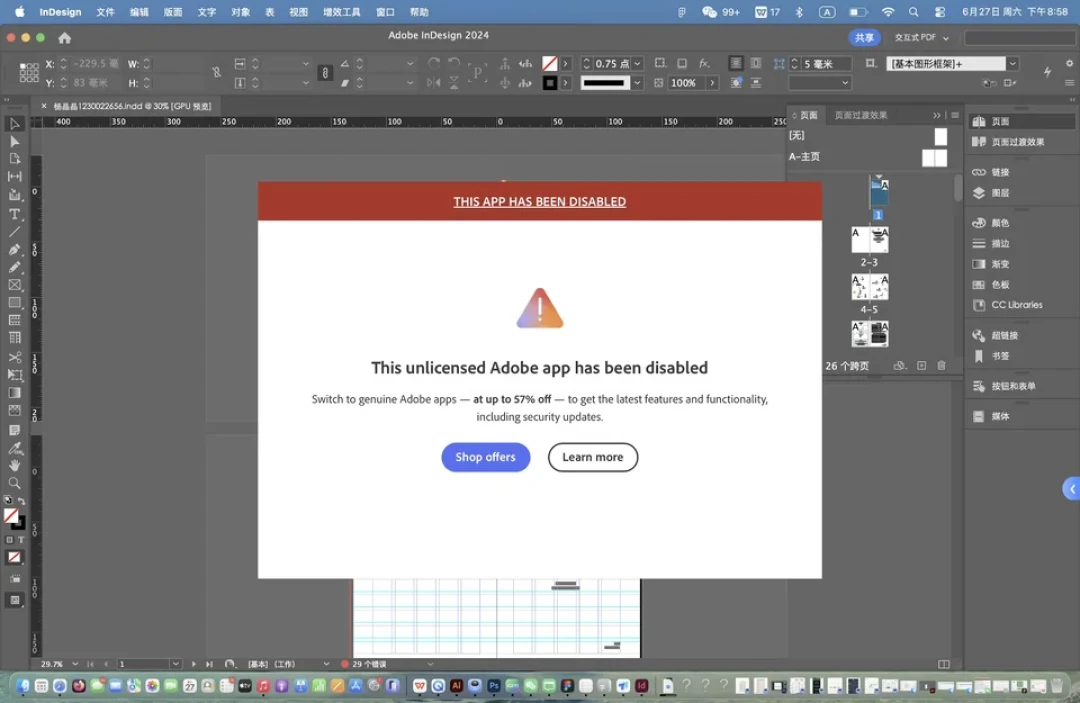Screen dimensions: 1080x703
Task: Open the stroke weight 0.75 dropdown
Action: [638, 63]
